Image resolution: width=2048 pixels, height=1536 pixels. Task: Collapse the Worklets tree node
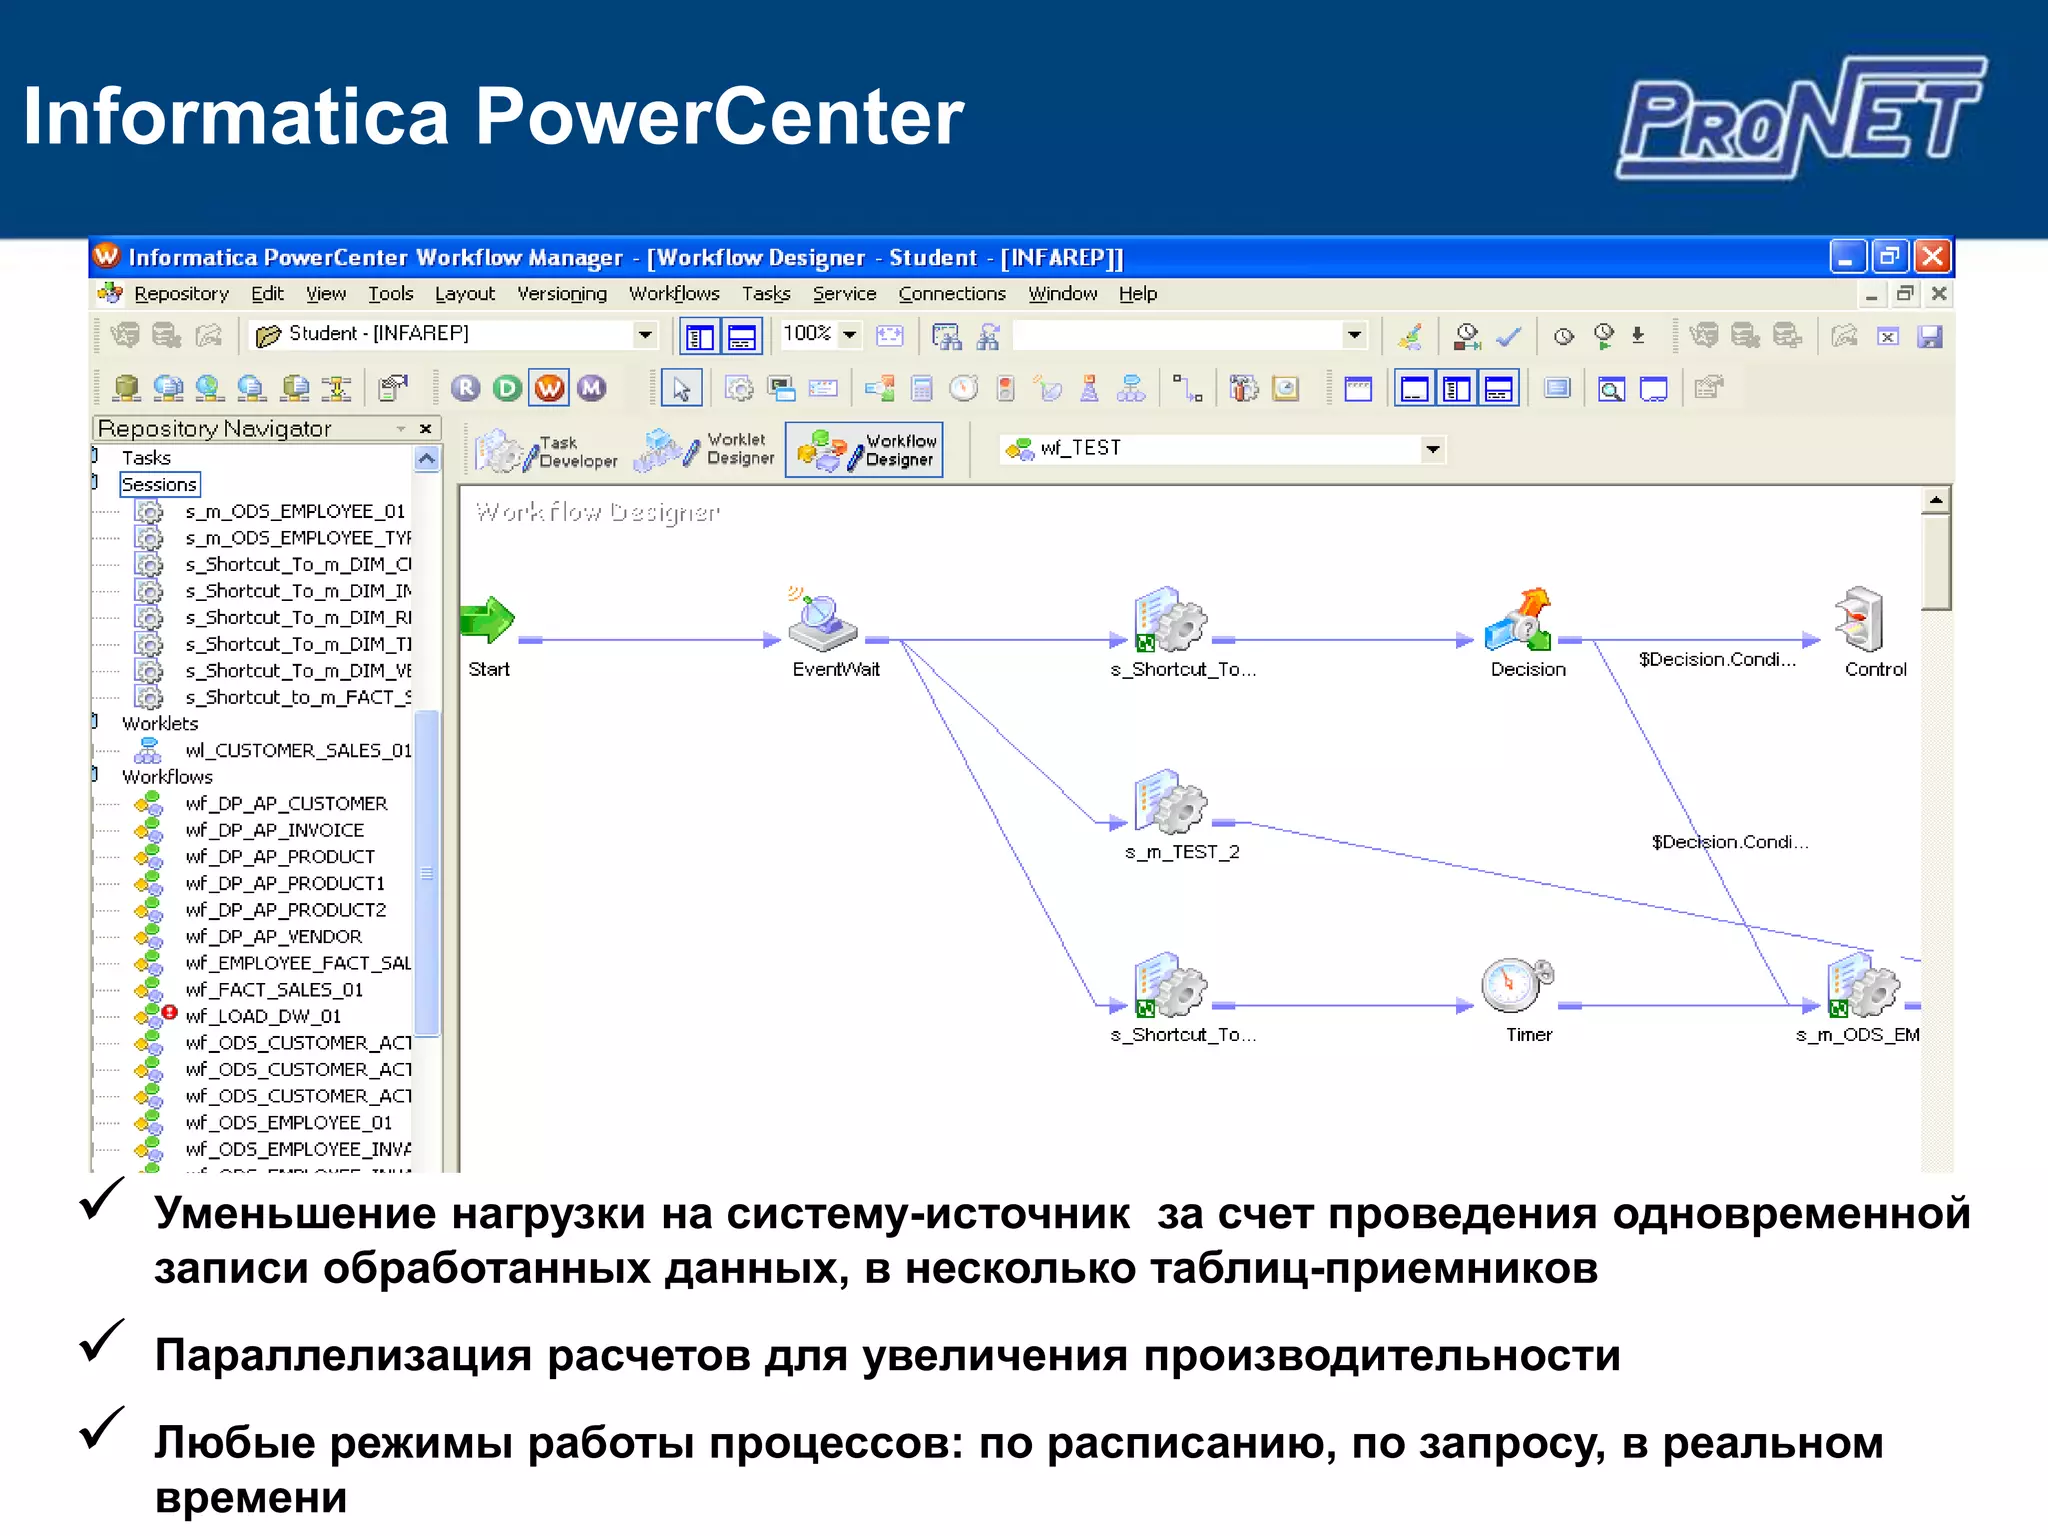coord(95,722)
